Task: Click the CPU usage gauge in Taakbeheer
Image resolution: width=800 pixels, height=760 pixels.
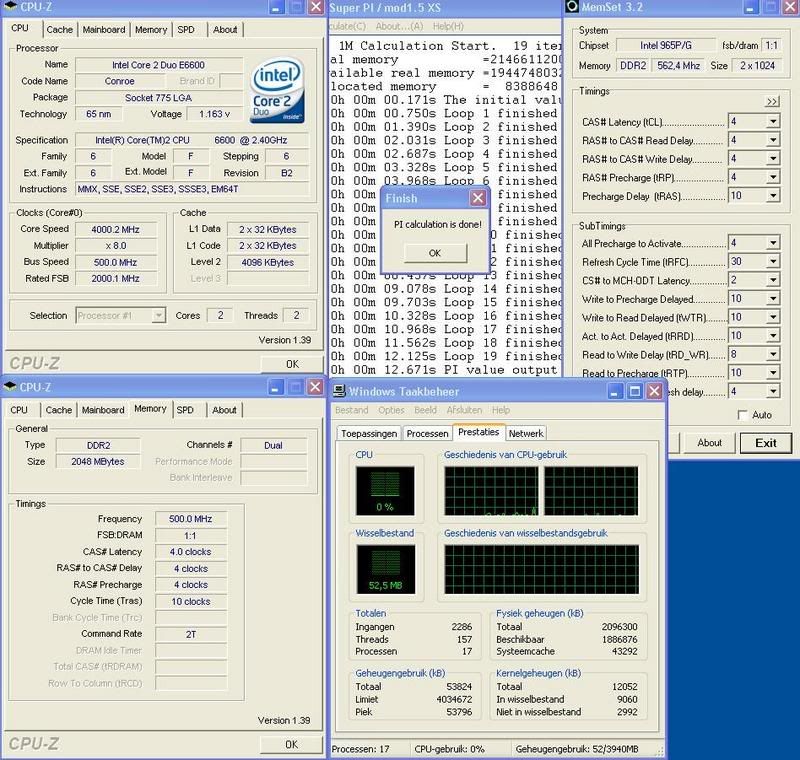Action: pyautogui.click(x=385, y=490)
